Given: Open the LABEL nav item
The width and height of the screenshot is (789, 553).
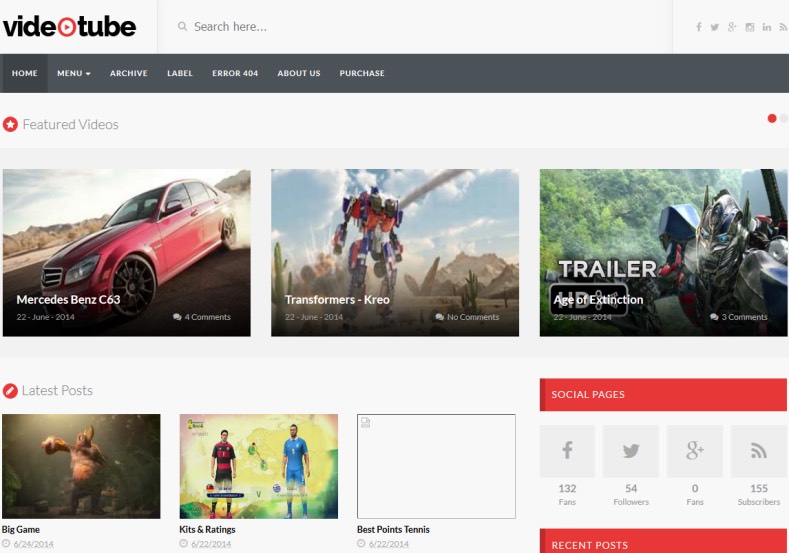Looking at the screenshot, I should [x=180, y=73].
